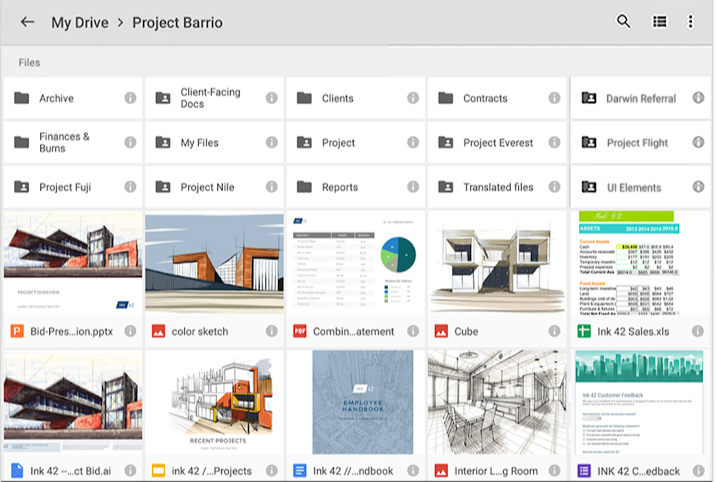Click the Cube file name label

(466, 332)
